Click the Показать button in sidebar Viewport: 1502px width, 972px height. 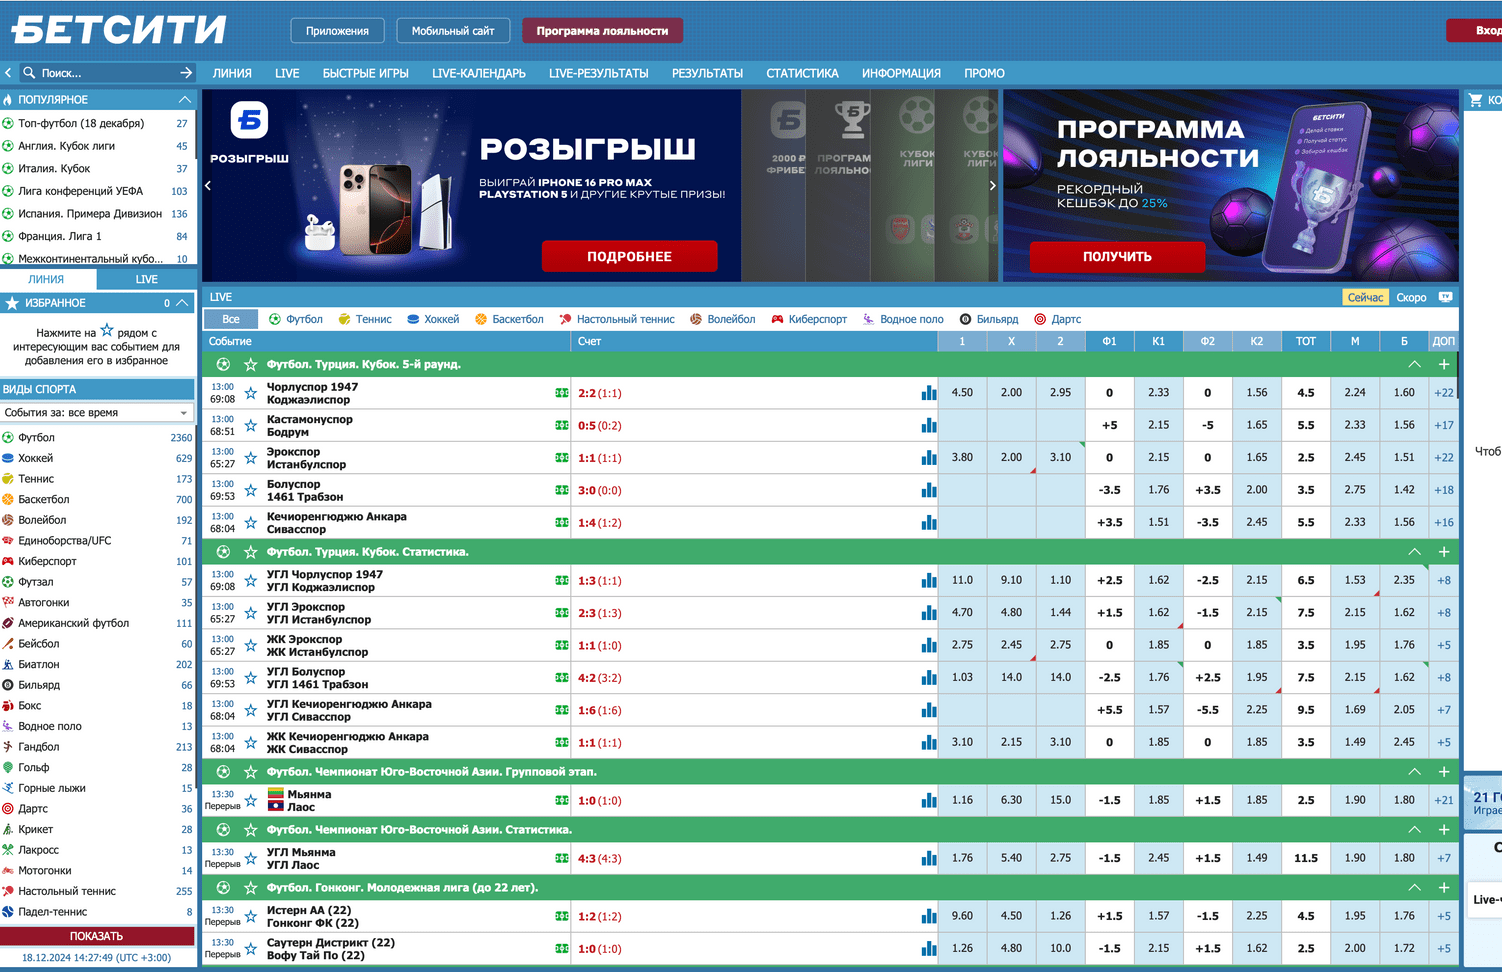click(97, 936)
